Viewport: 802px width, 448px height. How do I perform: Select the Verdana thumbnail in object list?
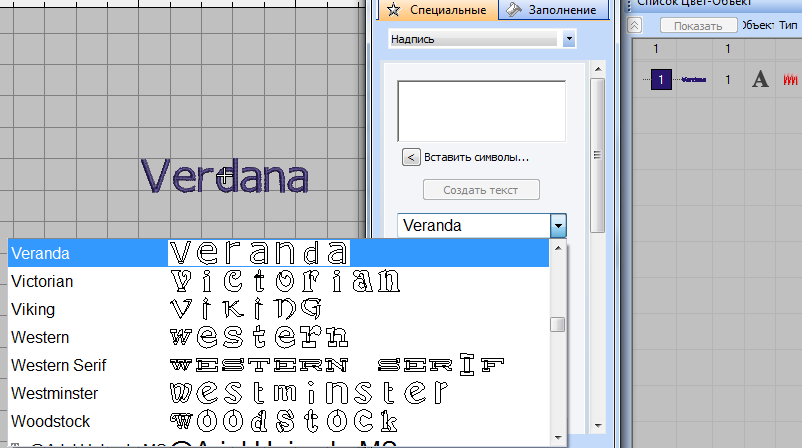click(x=694, y=79)
